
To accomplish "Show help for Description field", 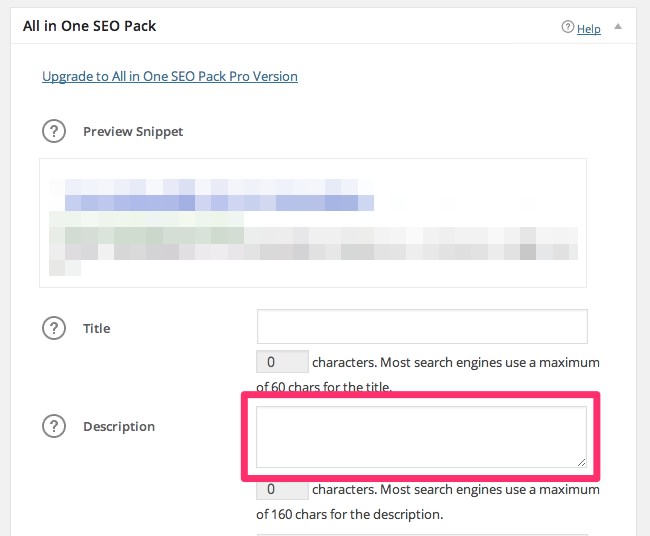I will tap(54, 426).
